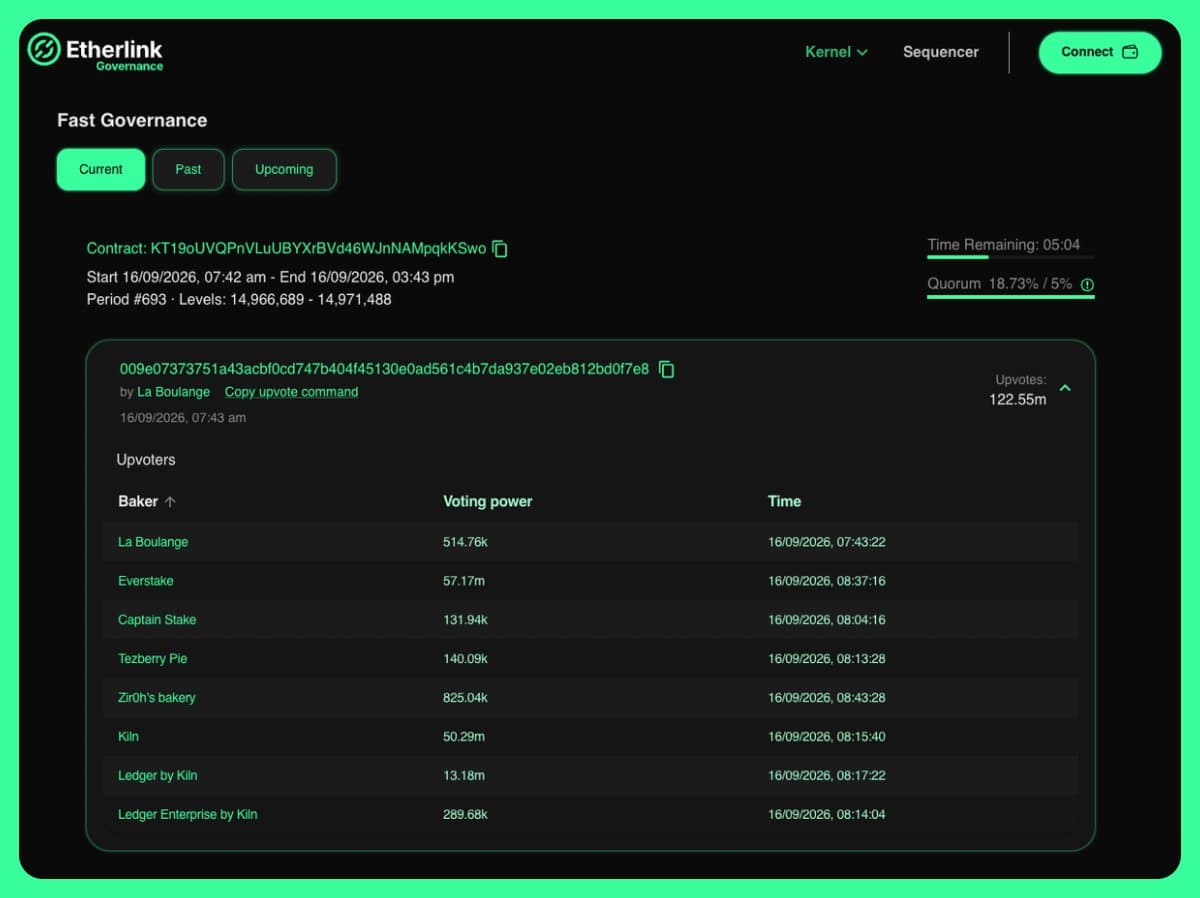Image resolution: width=1200 pixels, height=898 pixels.
Task: Click the 131.94k voting power value
Action: [465, 620]
